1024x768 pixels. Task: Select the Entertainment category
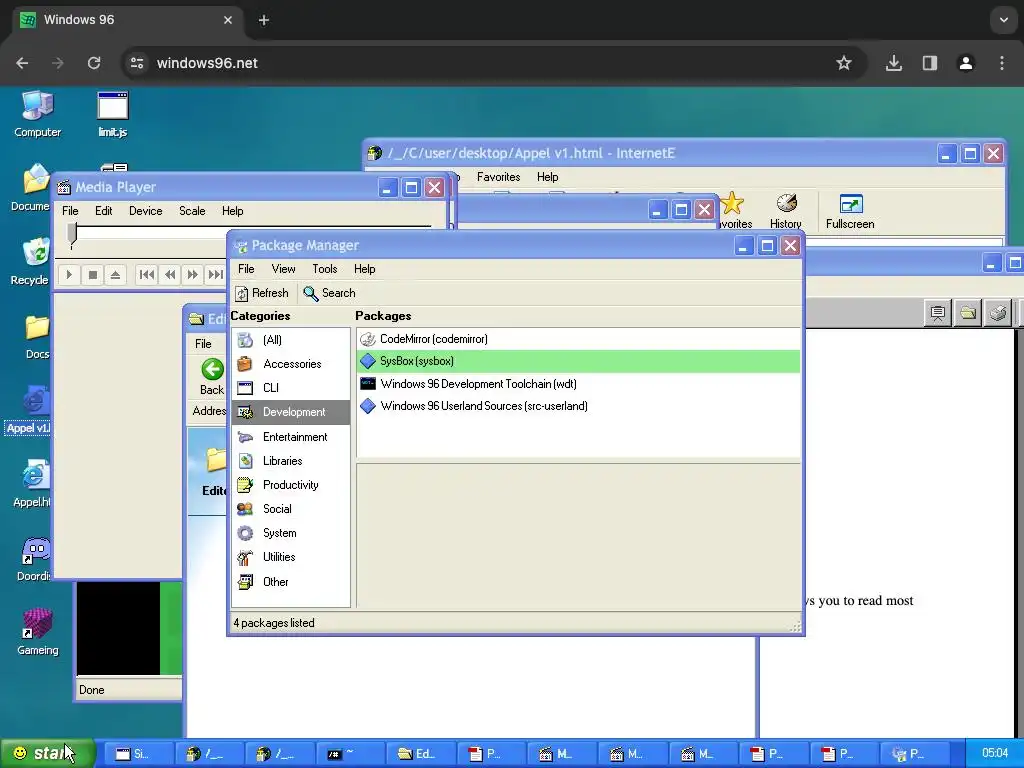[291, 437]
